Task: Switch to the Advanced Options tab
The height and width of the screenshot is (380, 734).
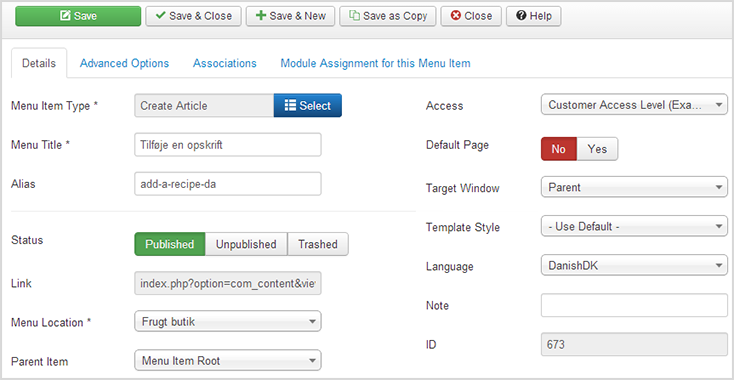Action: coord(125,63)
